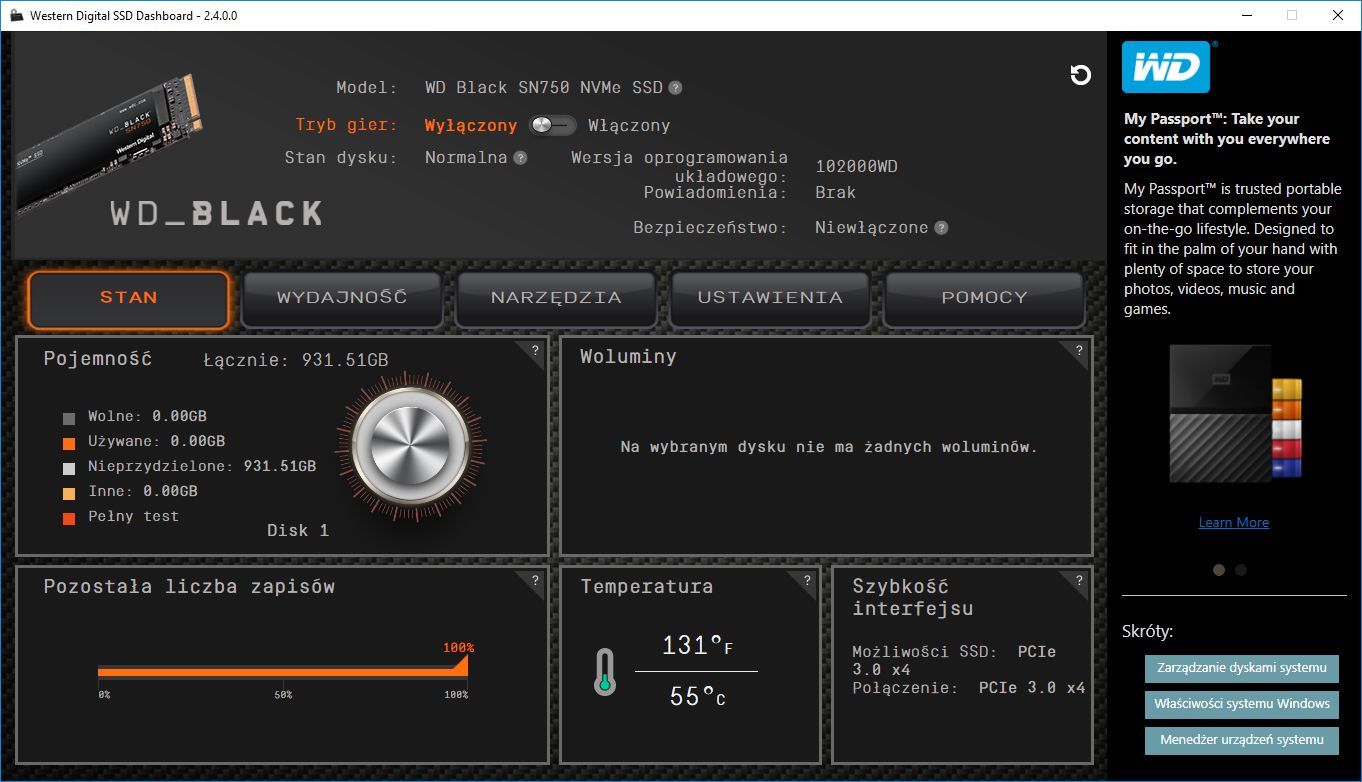Open the USTAWIENIA tab
This screenshot has width=1362, height=782.
point(770,298)
